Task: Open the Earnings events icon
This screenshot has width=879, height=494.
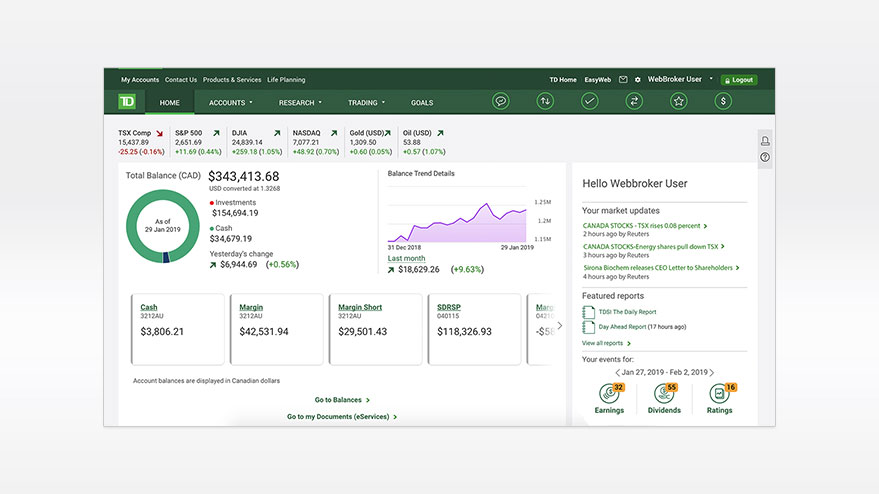Action: tap(610, 393)
